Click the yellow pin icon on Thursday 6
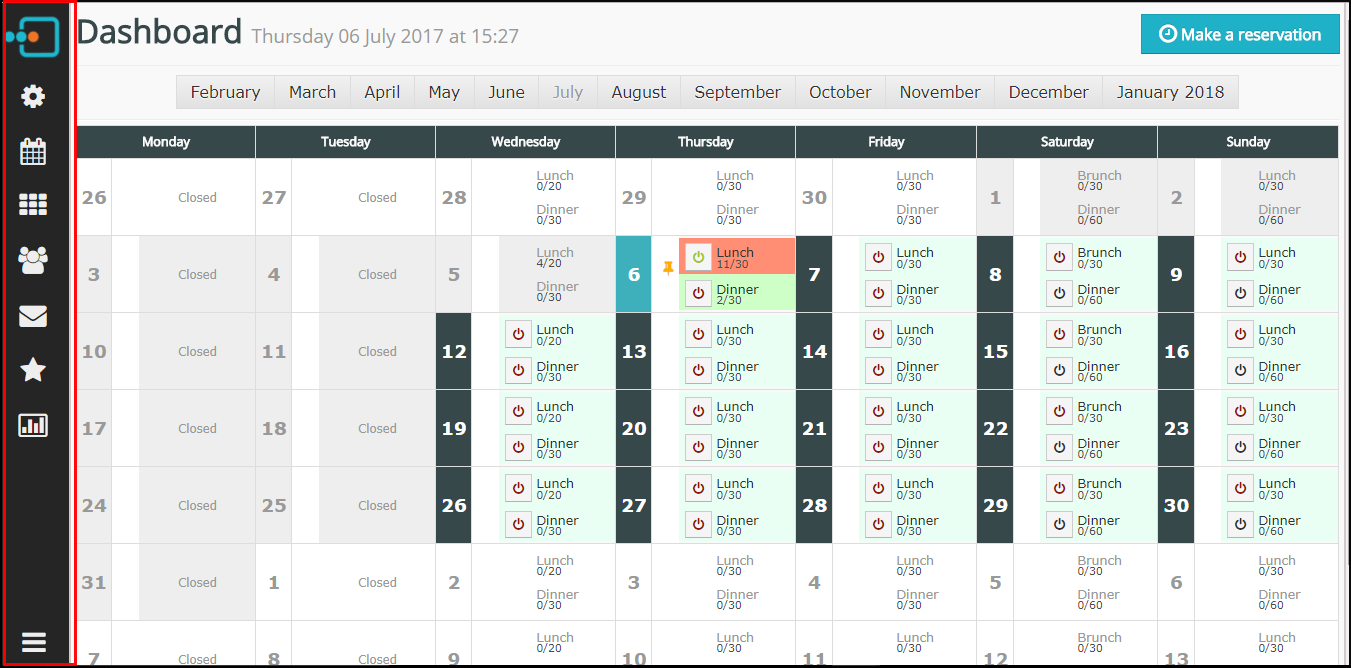1351x668 pixels. (668, 268)
